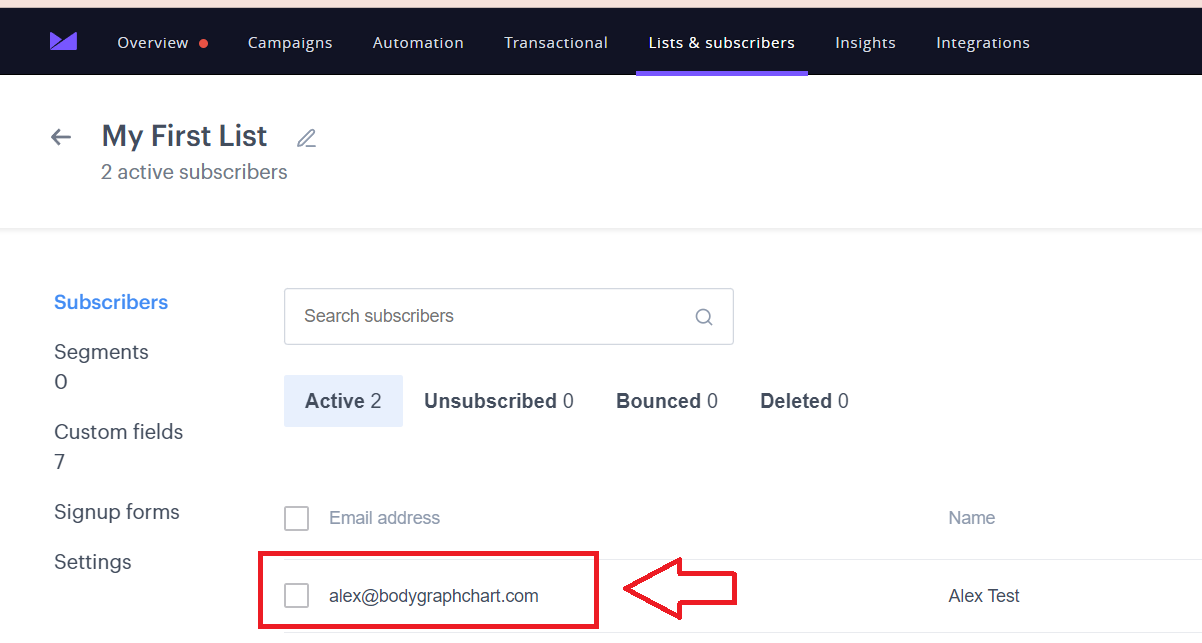Switch to the Unsubscribed tab
Viewport: 1202px width, 643px height.
click(499, 401)
